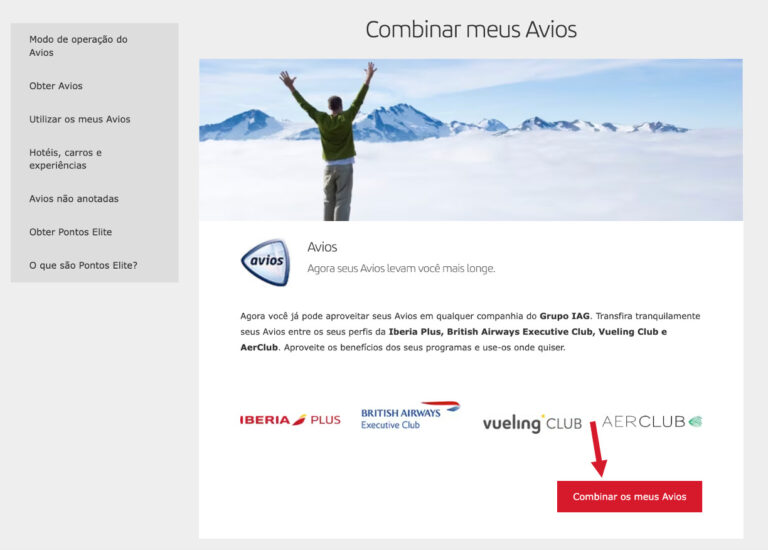The image size is (768, 550).
Task: Click the Combinar meus Avios page heading
Action: coord(471,29)
